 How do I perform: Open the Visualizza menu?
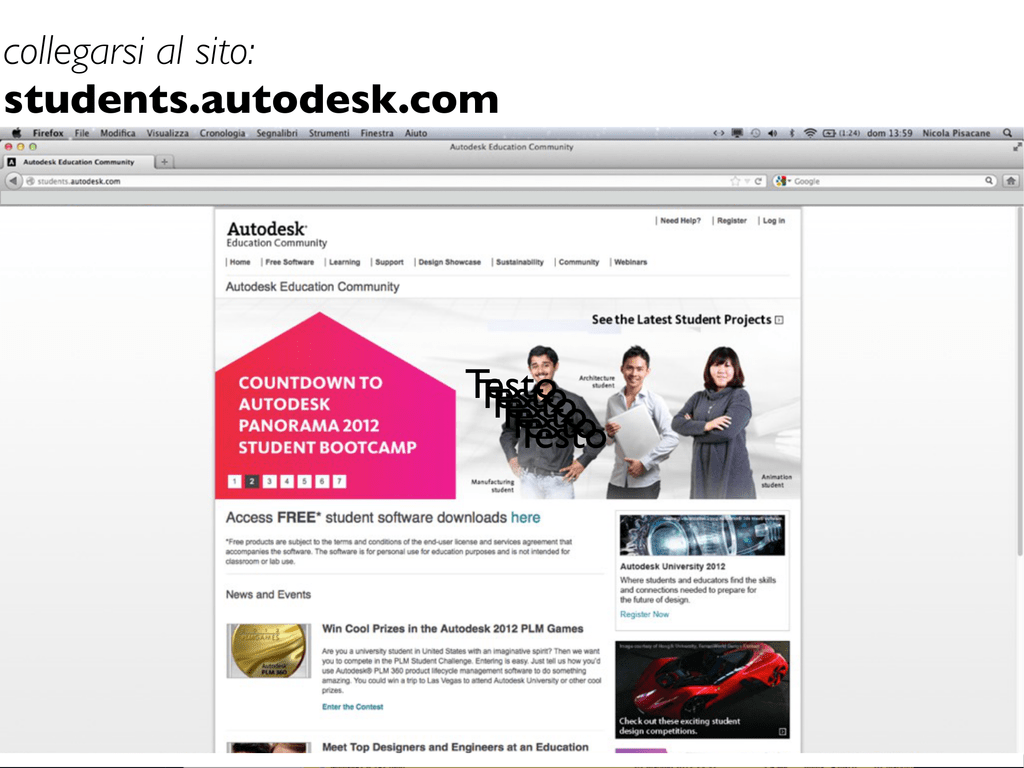point(167,133)
